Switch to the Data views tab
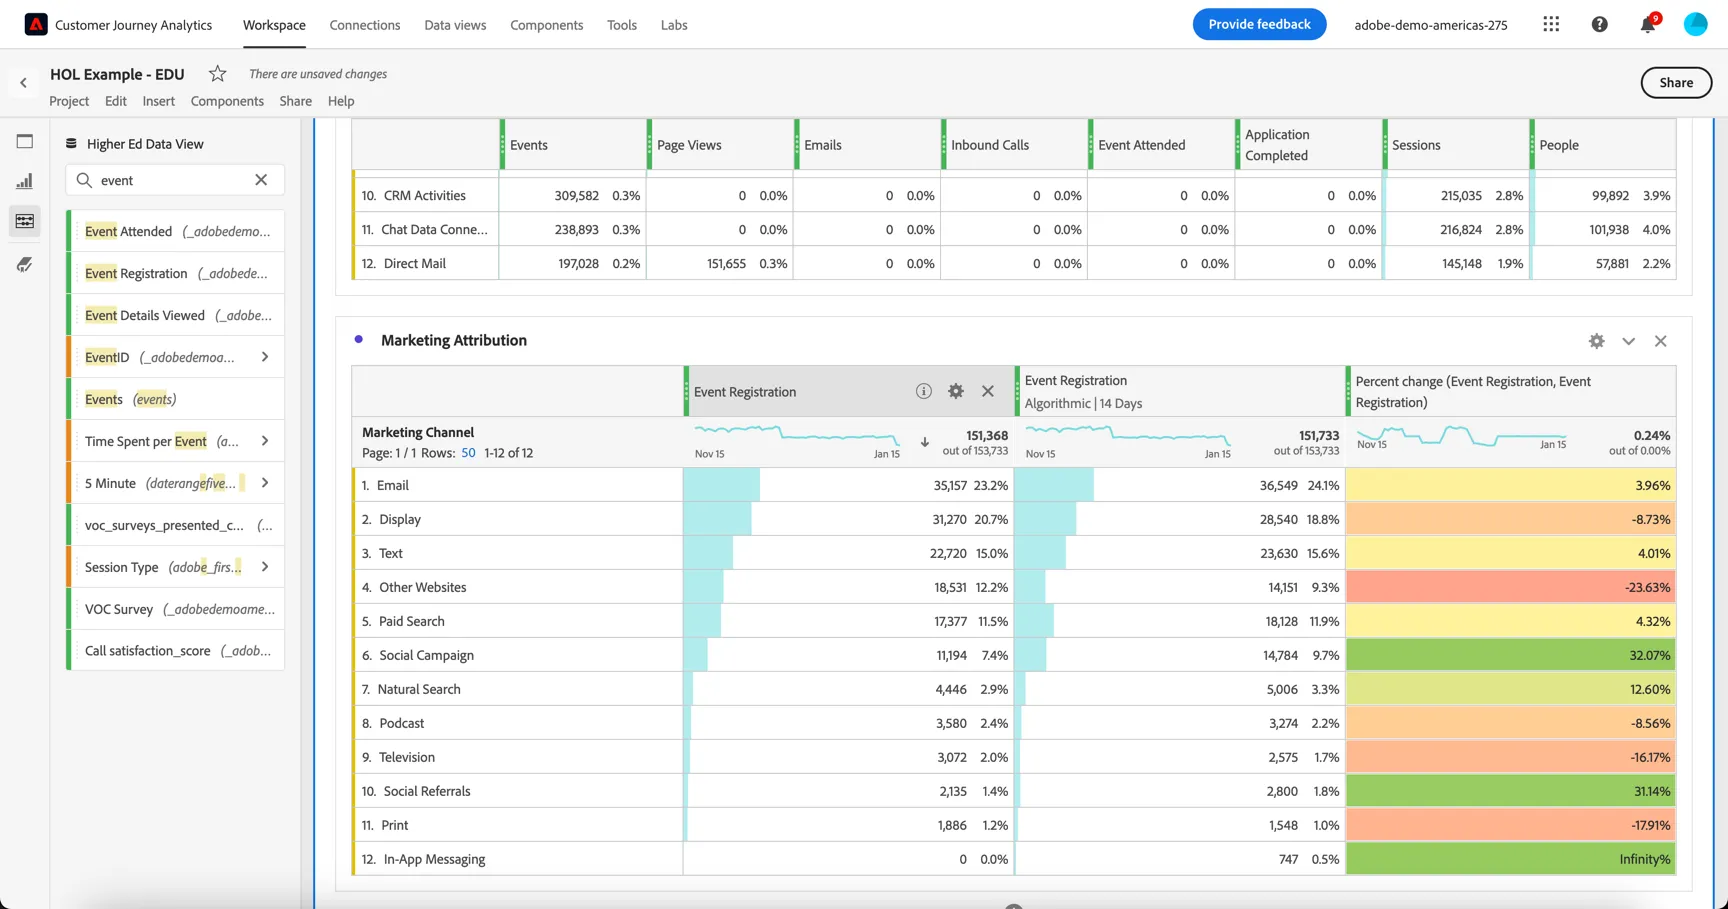Viewport: 1728px width, 909px height. (x=455, y=25)
